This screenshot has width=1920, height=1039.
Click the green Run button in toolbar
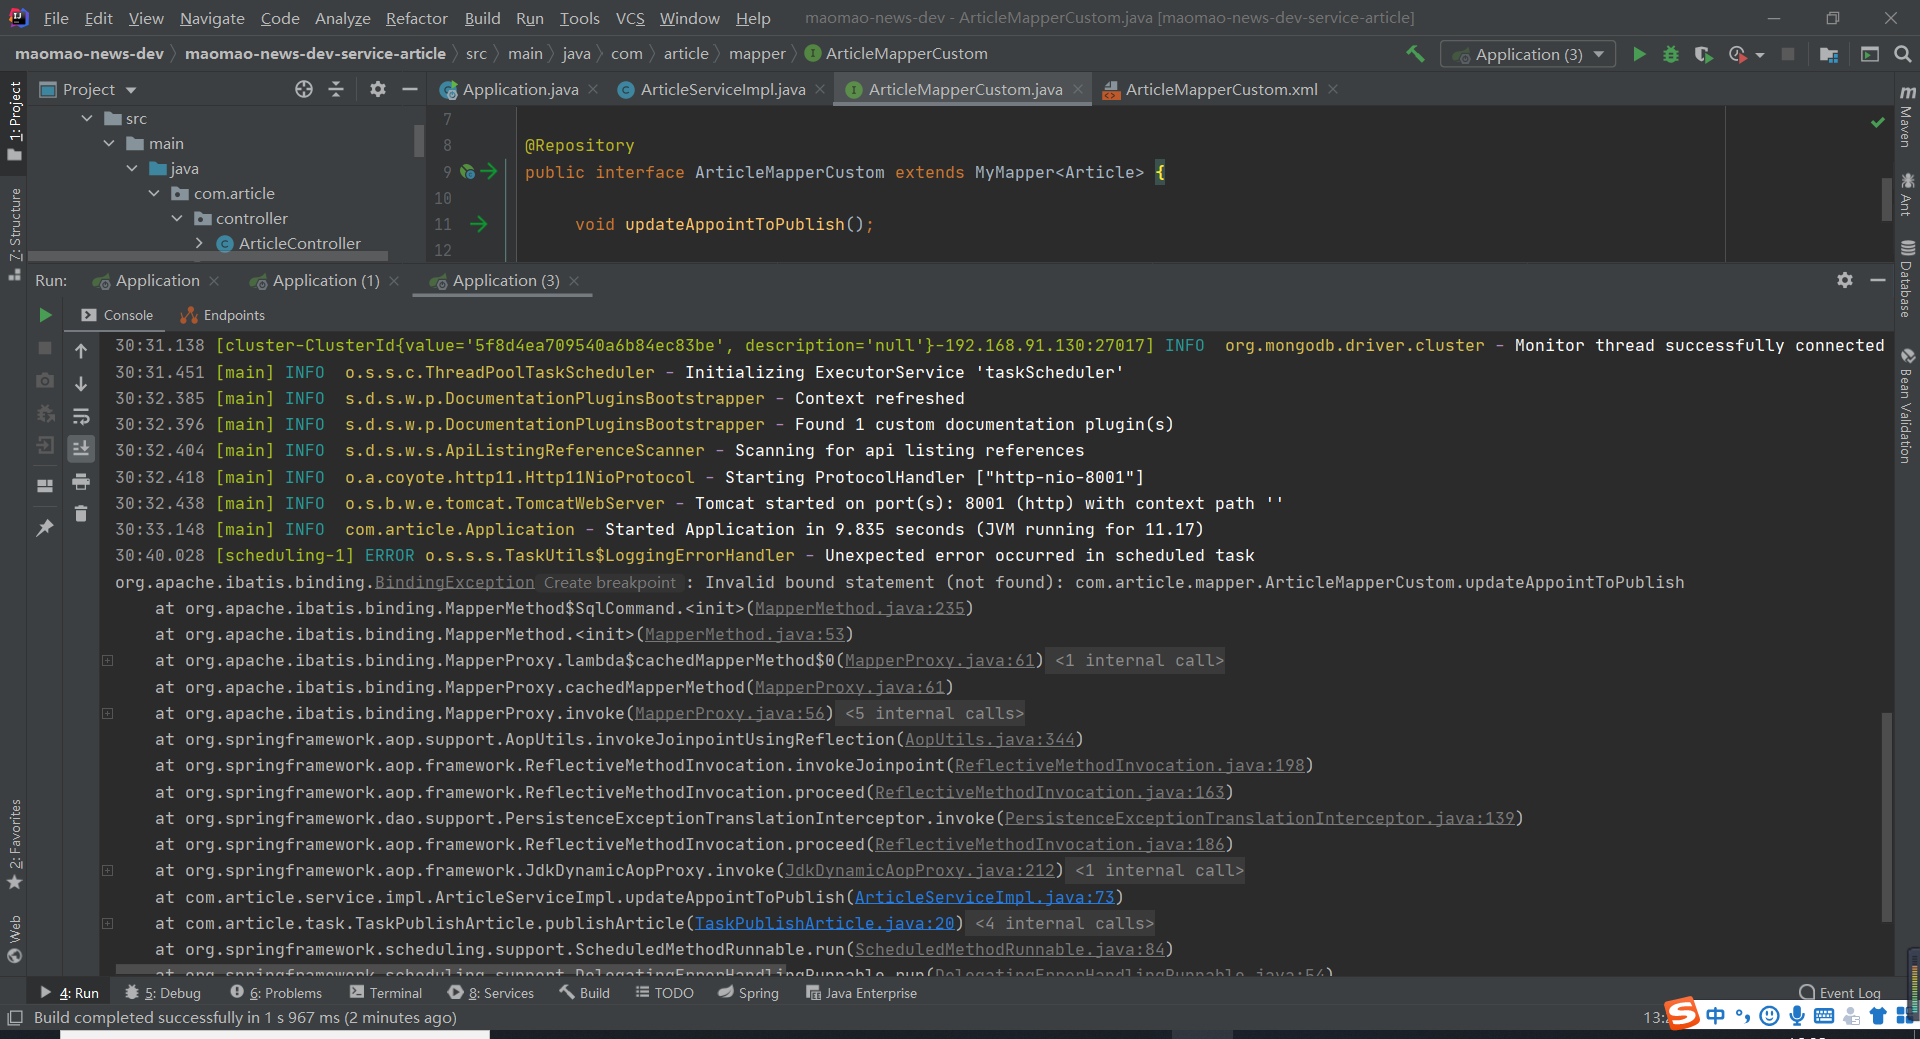point(1639,54)
